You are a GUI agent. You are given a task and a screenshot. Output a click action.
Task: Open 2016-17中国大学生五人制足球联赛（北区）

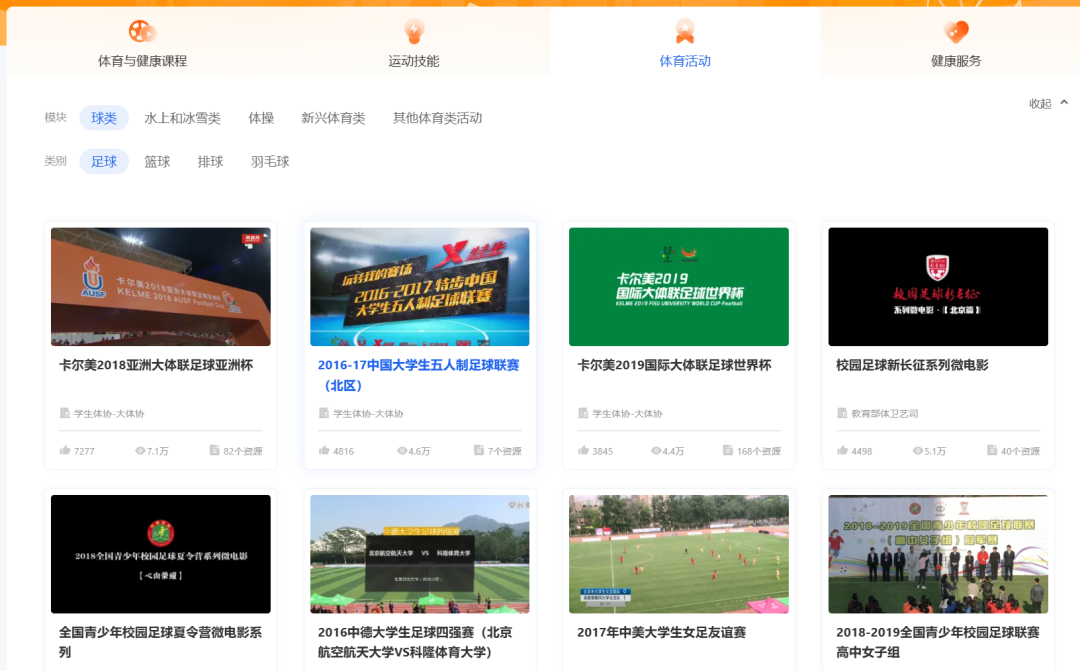[419, 374]
